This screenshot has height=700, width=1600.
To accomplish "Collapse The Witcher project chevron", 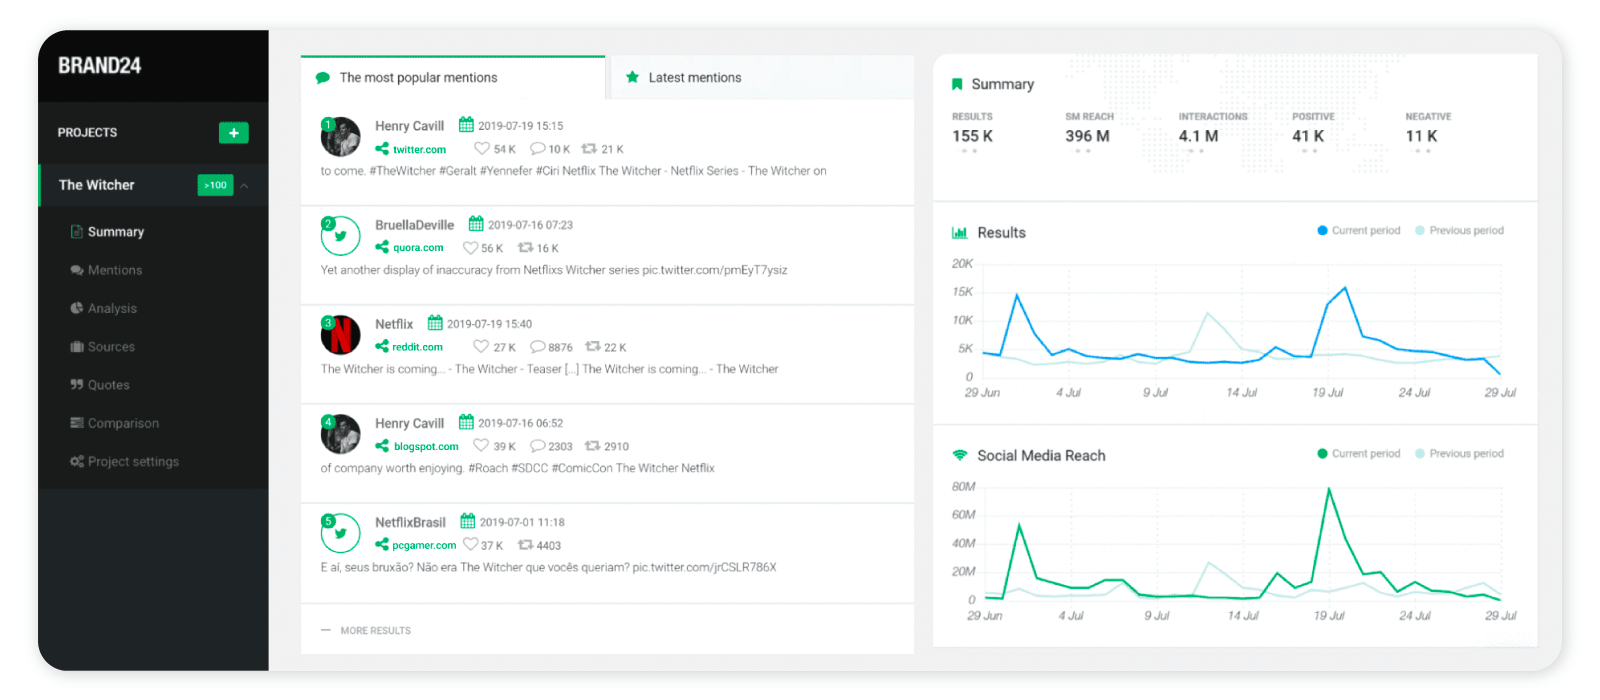I will click(244, 186).
